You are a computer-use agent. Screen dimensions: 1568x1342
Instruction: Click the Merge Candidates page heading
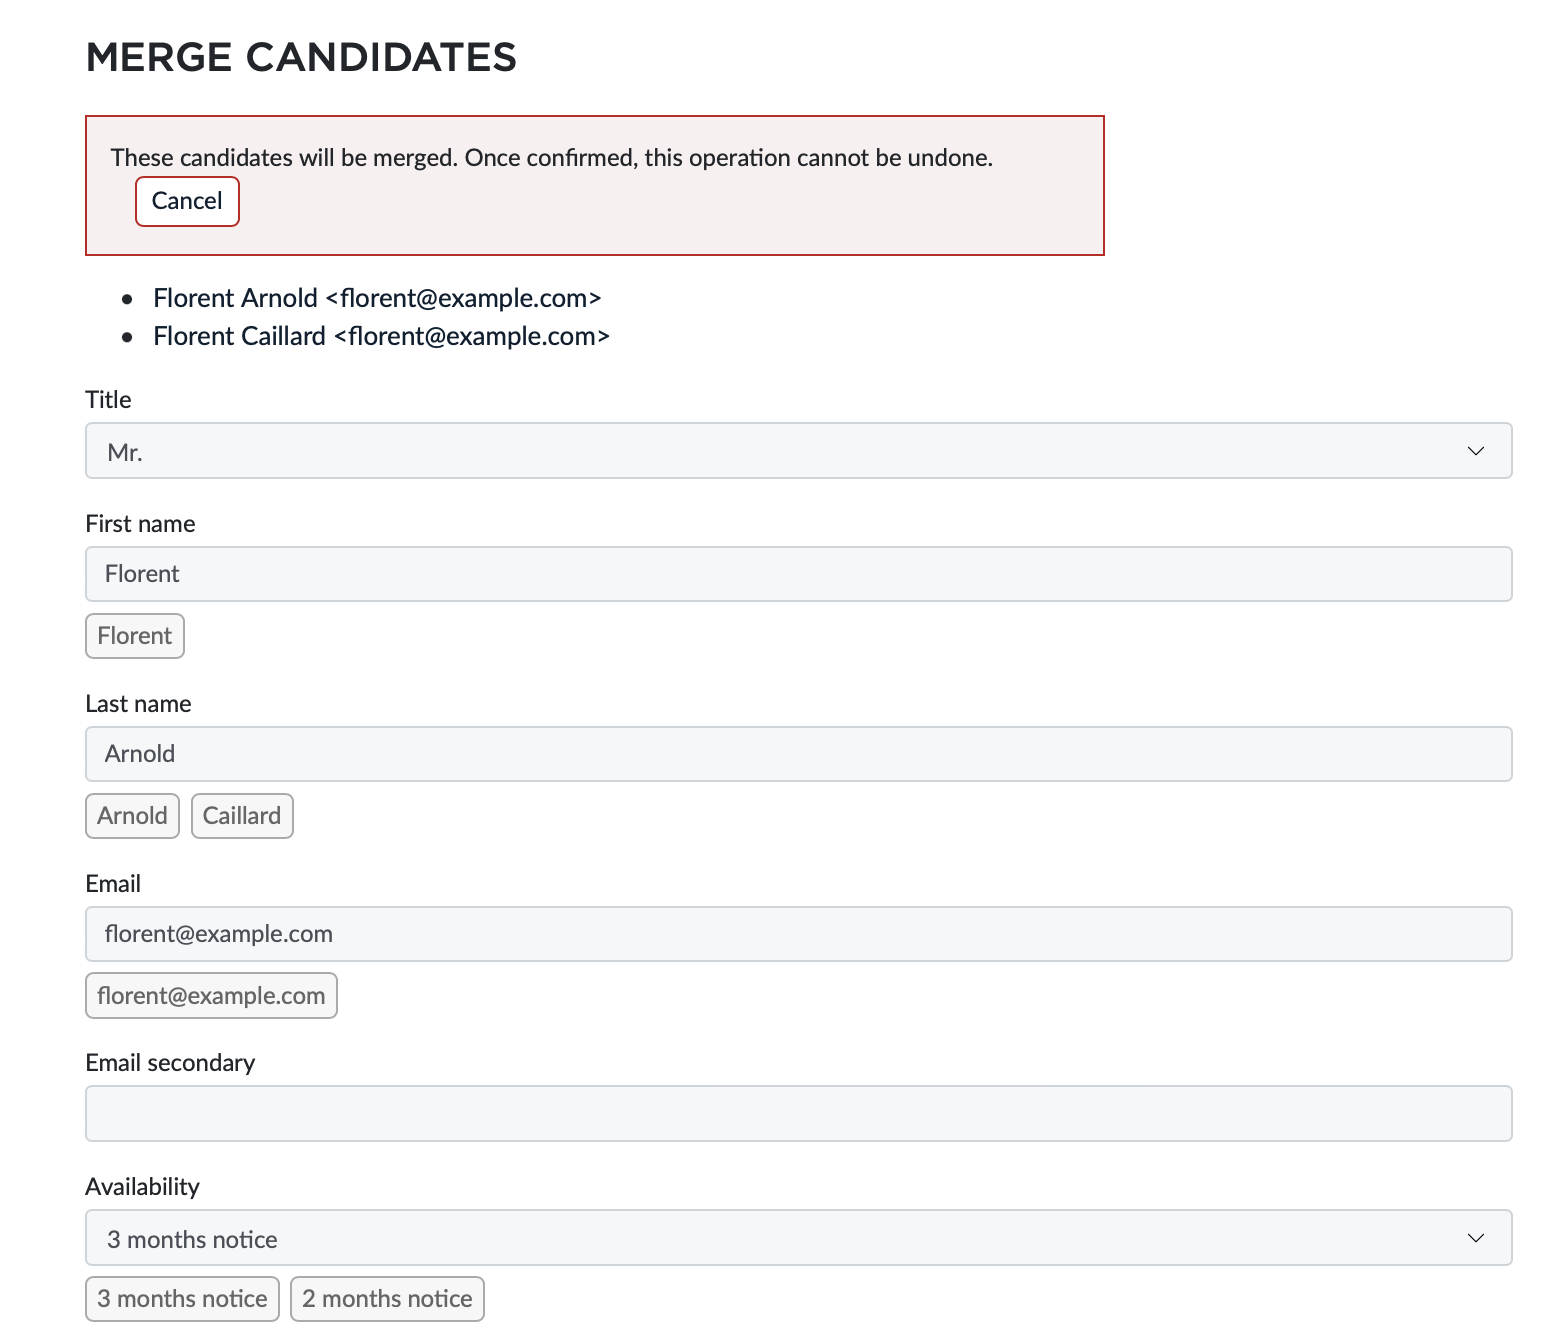(301, 58)
